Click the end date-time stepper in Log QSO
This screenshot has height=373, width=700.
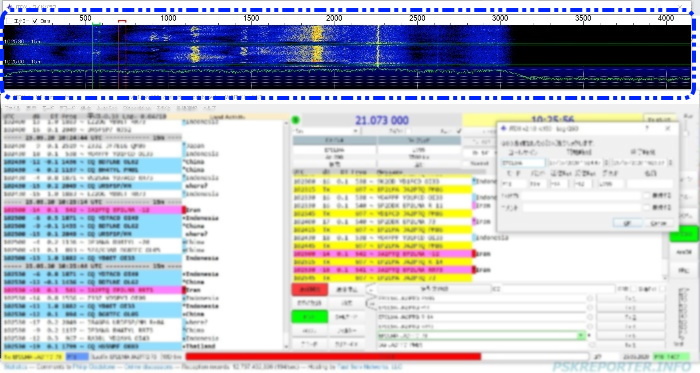click(x=670, y=163)
